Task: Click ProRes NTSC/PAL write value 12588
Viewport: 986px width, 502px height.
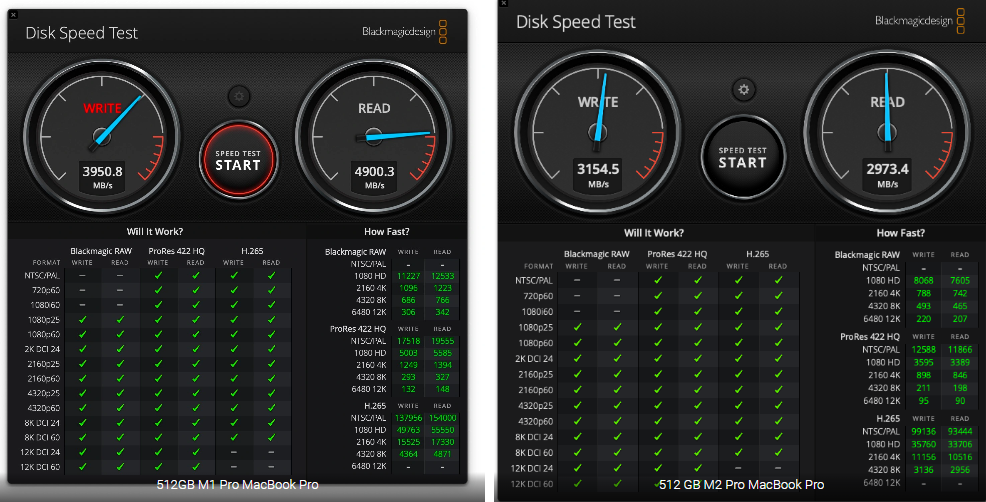Action: coord(924,350)
